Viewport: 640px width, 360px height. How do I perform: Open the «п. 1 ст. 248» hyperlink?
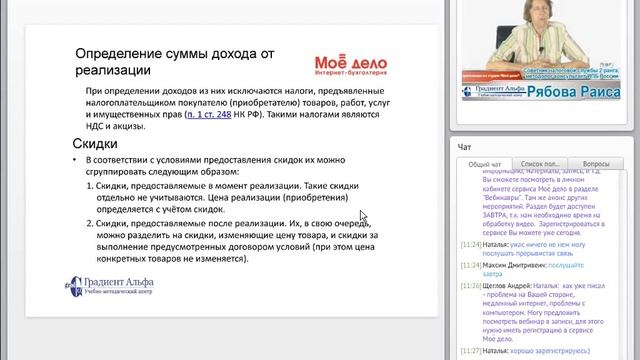click(209, 115)
